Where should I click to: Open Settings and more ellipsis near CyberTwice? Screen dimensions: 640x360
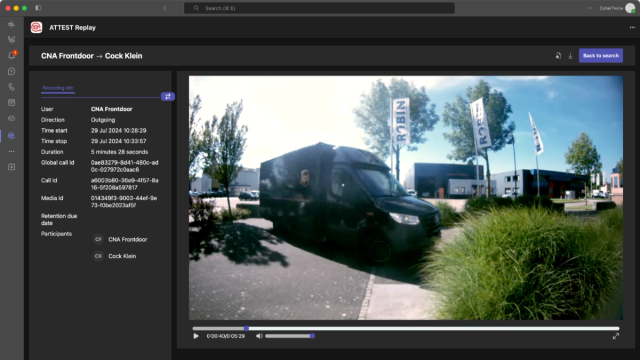(x=589, y=8)
